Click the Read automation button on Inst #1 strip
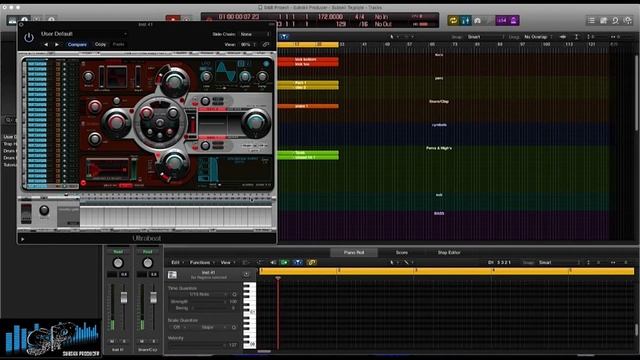The image size is (640, 360). (118, 252)
